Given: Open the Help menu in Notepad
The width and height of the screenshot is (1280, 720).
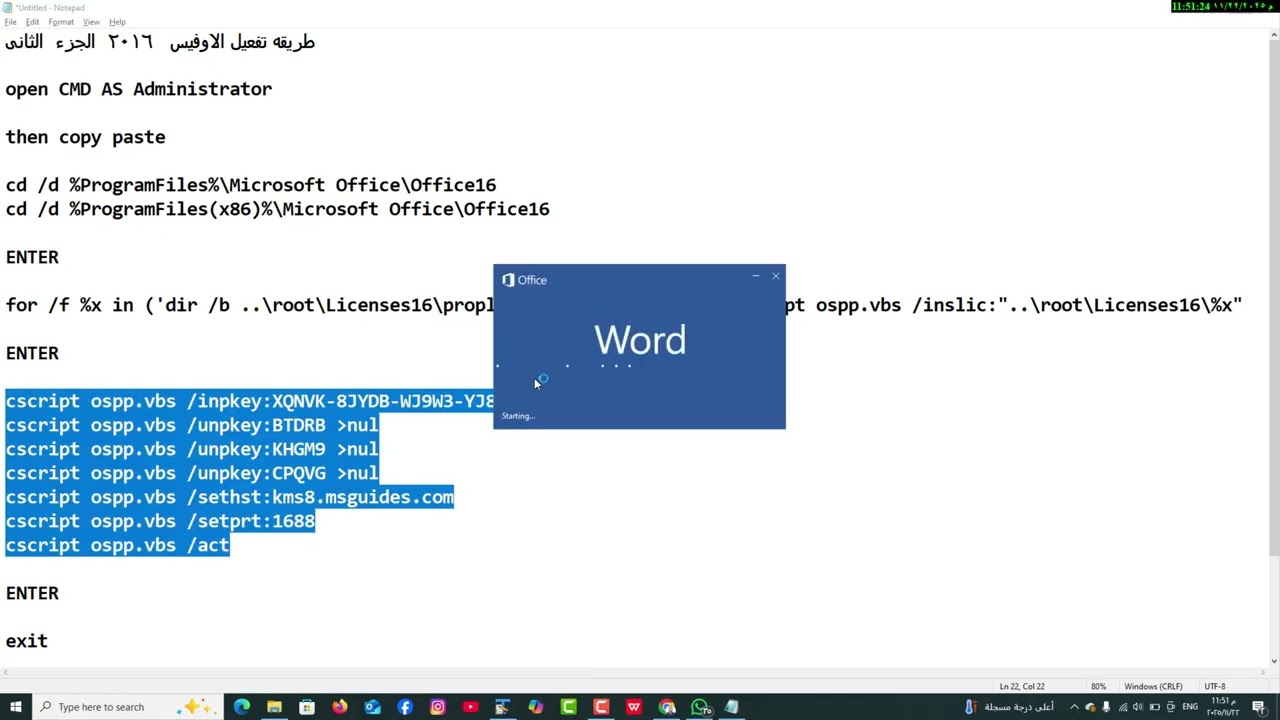Looking at the screenshot, I should point(117,22).
